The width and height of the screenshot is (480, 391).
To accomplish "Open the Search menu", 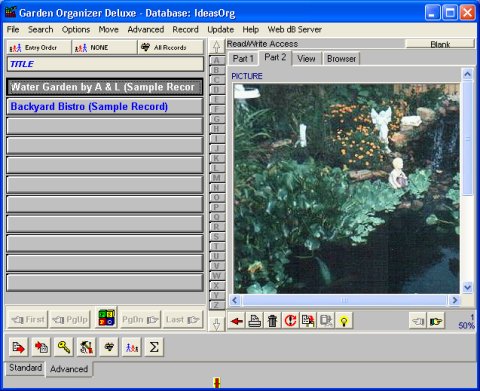I will pyautogui.click(x=40, y=29).
